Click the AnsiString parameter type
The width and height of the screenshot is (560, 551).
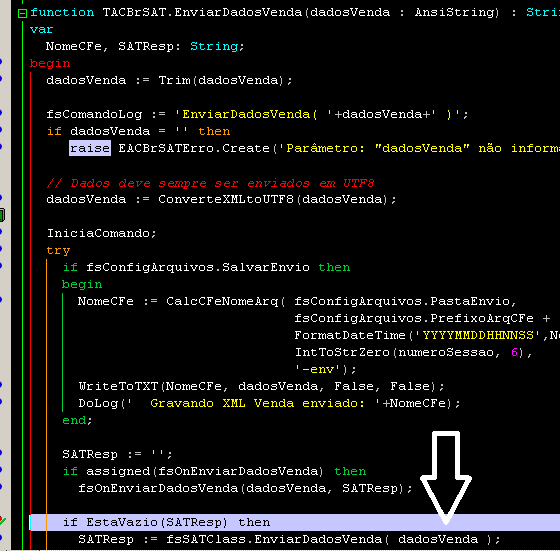pyautogui.click(x=456, y=12)
